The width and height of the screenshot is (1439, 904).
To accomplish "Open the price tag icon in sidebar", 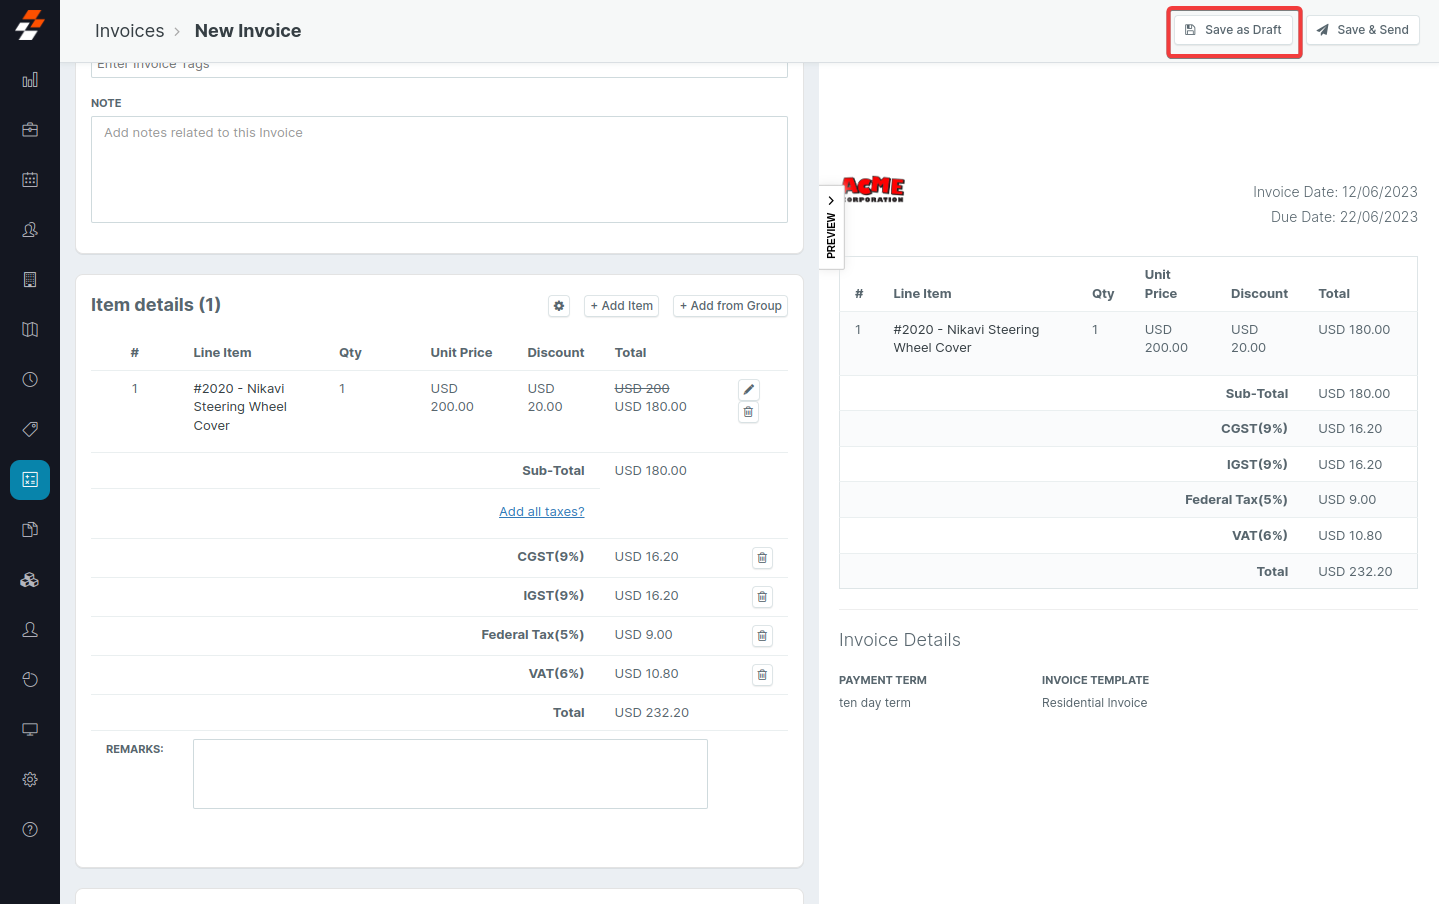I will click(x=30, y=430).
